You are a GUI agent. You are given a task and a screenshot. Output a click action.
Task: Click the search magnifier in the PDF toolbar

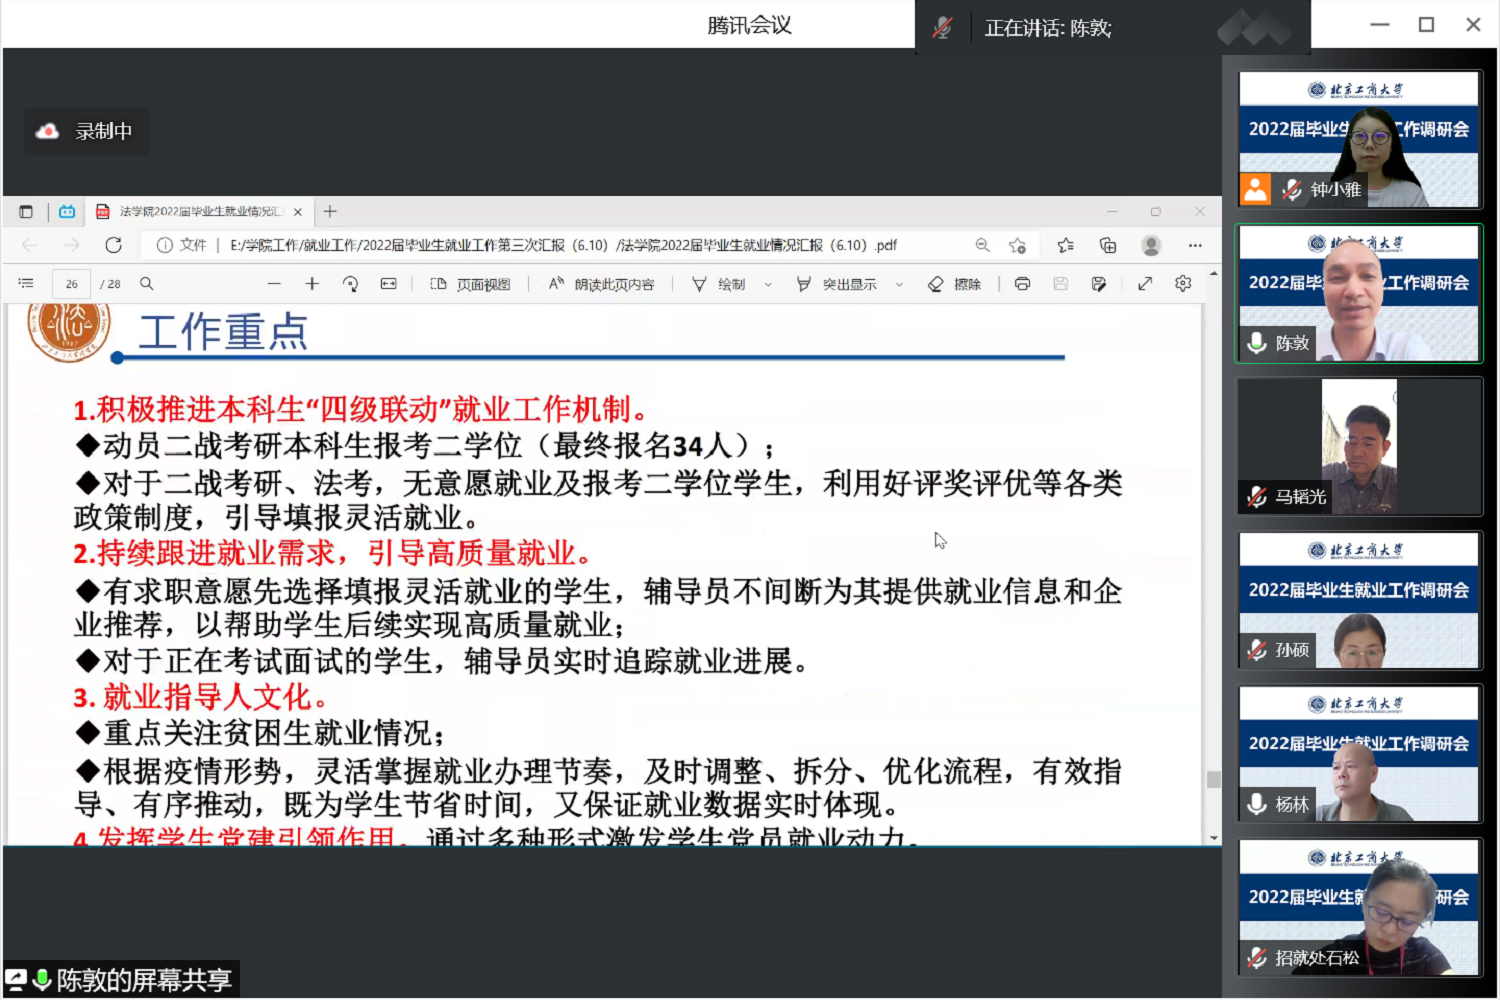(147, 284)
